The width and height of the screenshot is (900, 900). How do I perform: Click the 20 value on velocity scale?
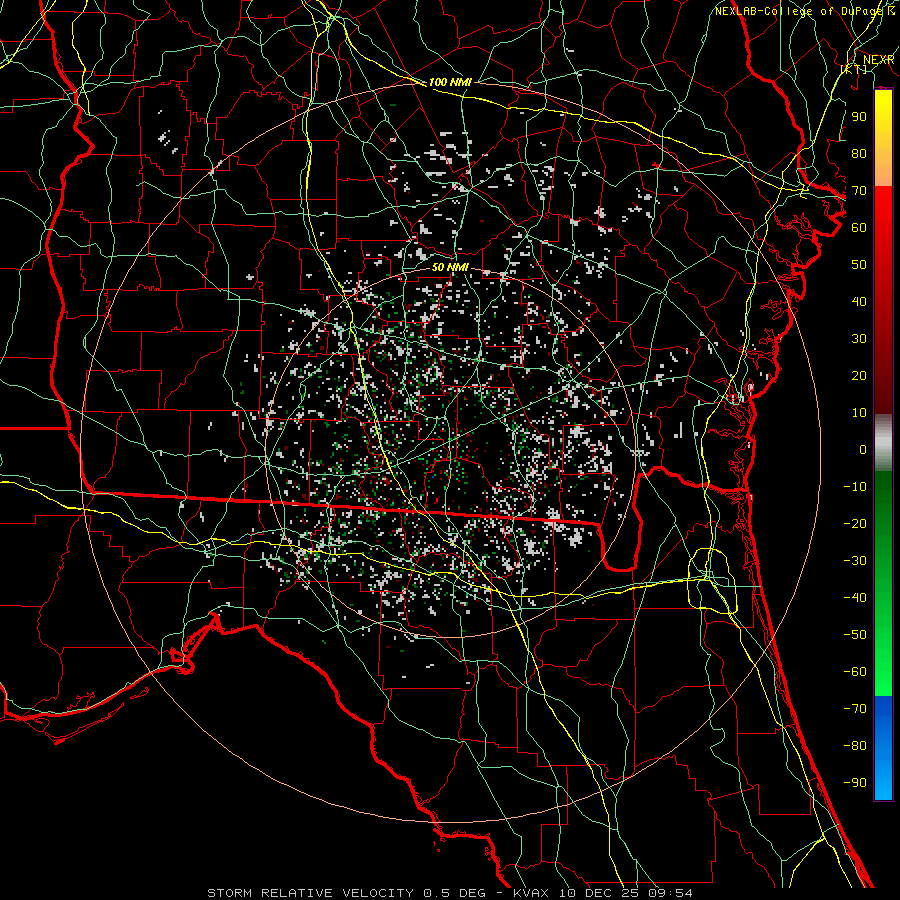click(x=859, y=375)
